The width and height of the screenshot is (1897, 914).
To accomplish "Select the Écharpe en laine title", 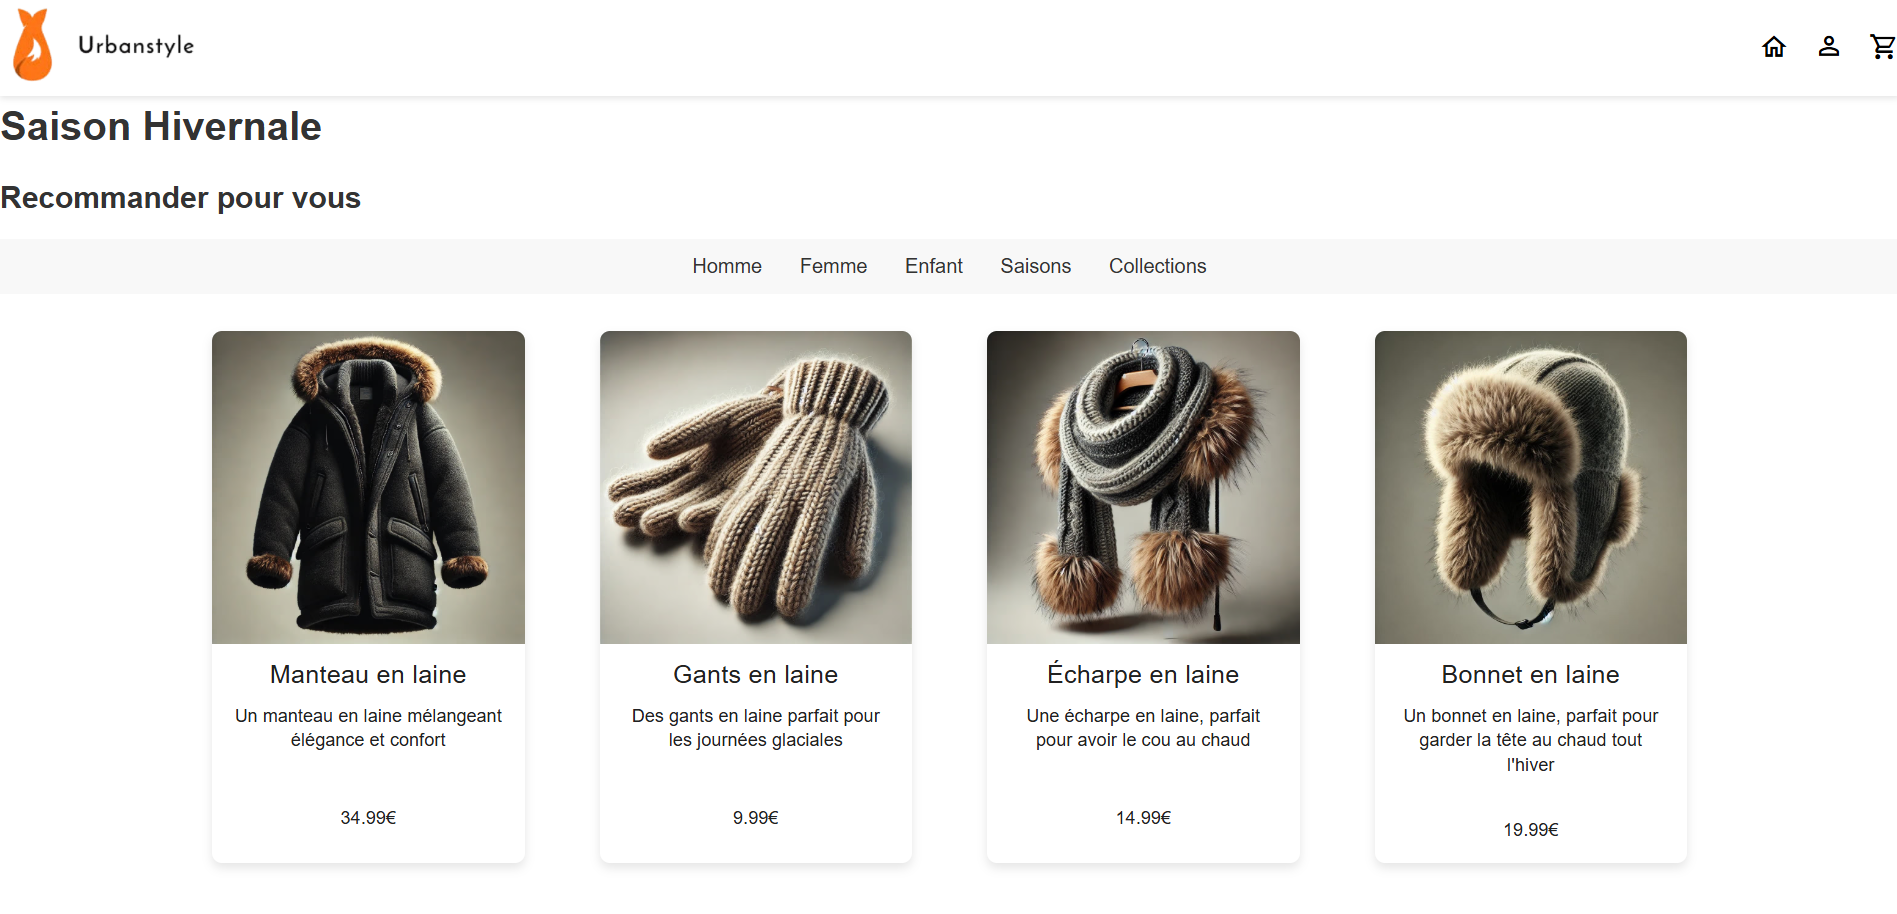I will click(1143, 674).
